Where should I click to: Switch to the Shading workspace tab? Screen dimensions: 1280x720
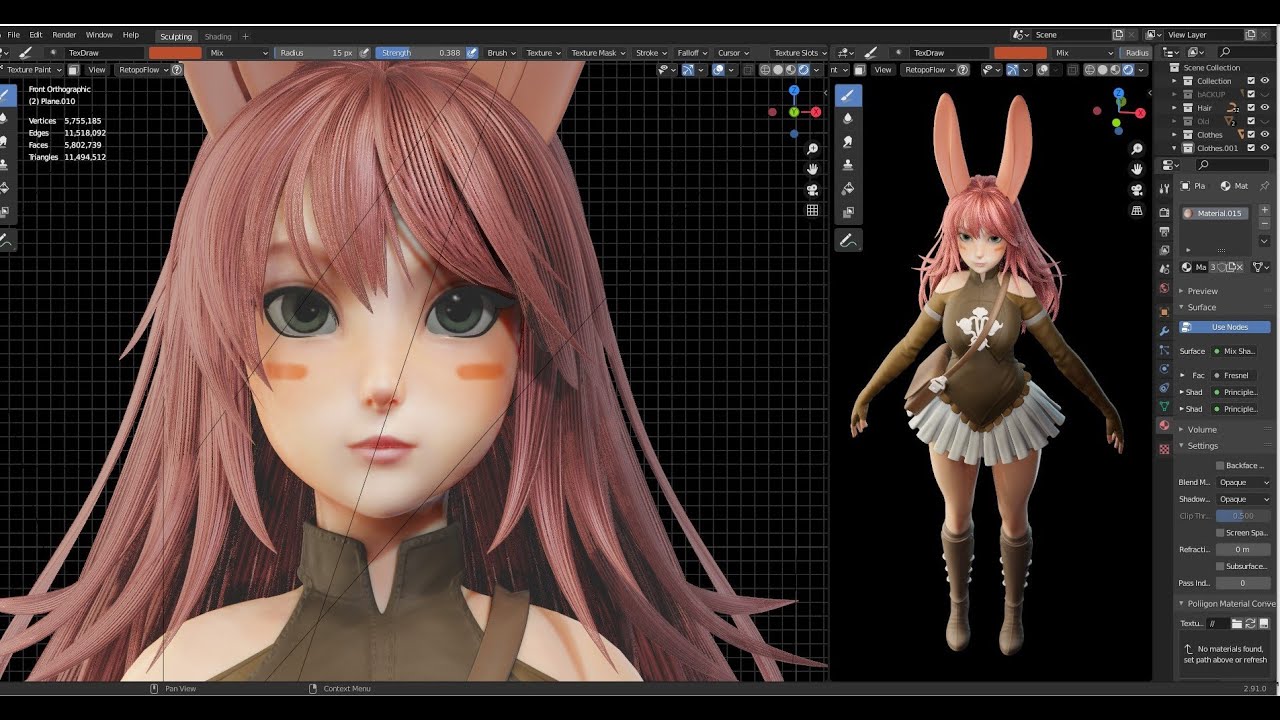pyautogui.click(x=218, y=36)
